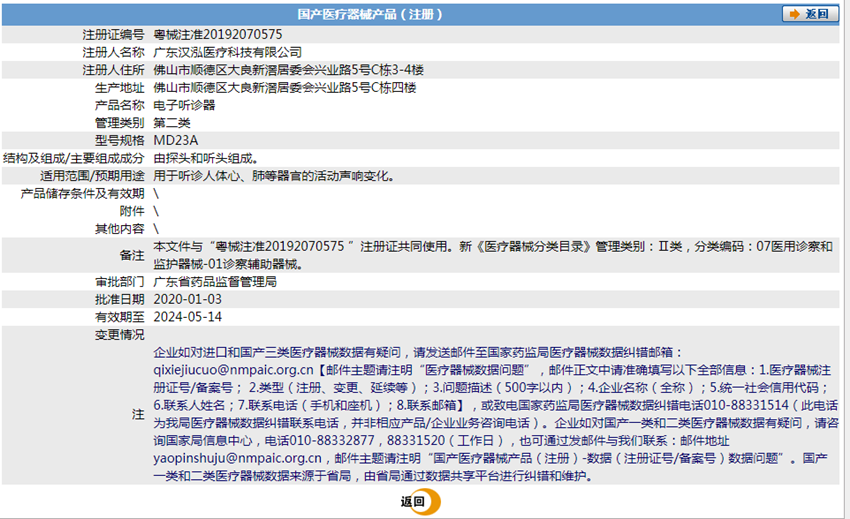Click registrant address ending in C栋3-4楼
Screen dimensions: 850x519
pos(288,70)
